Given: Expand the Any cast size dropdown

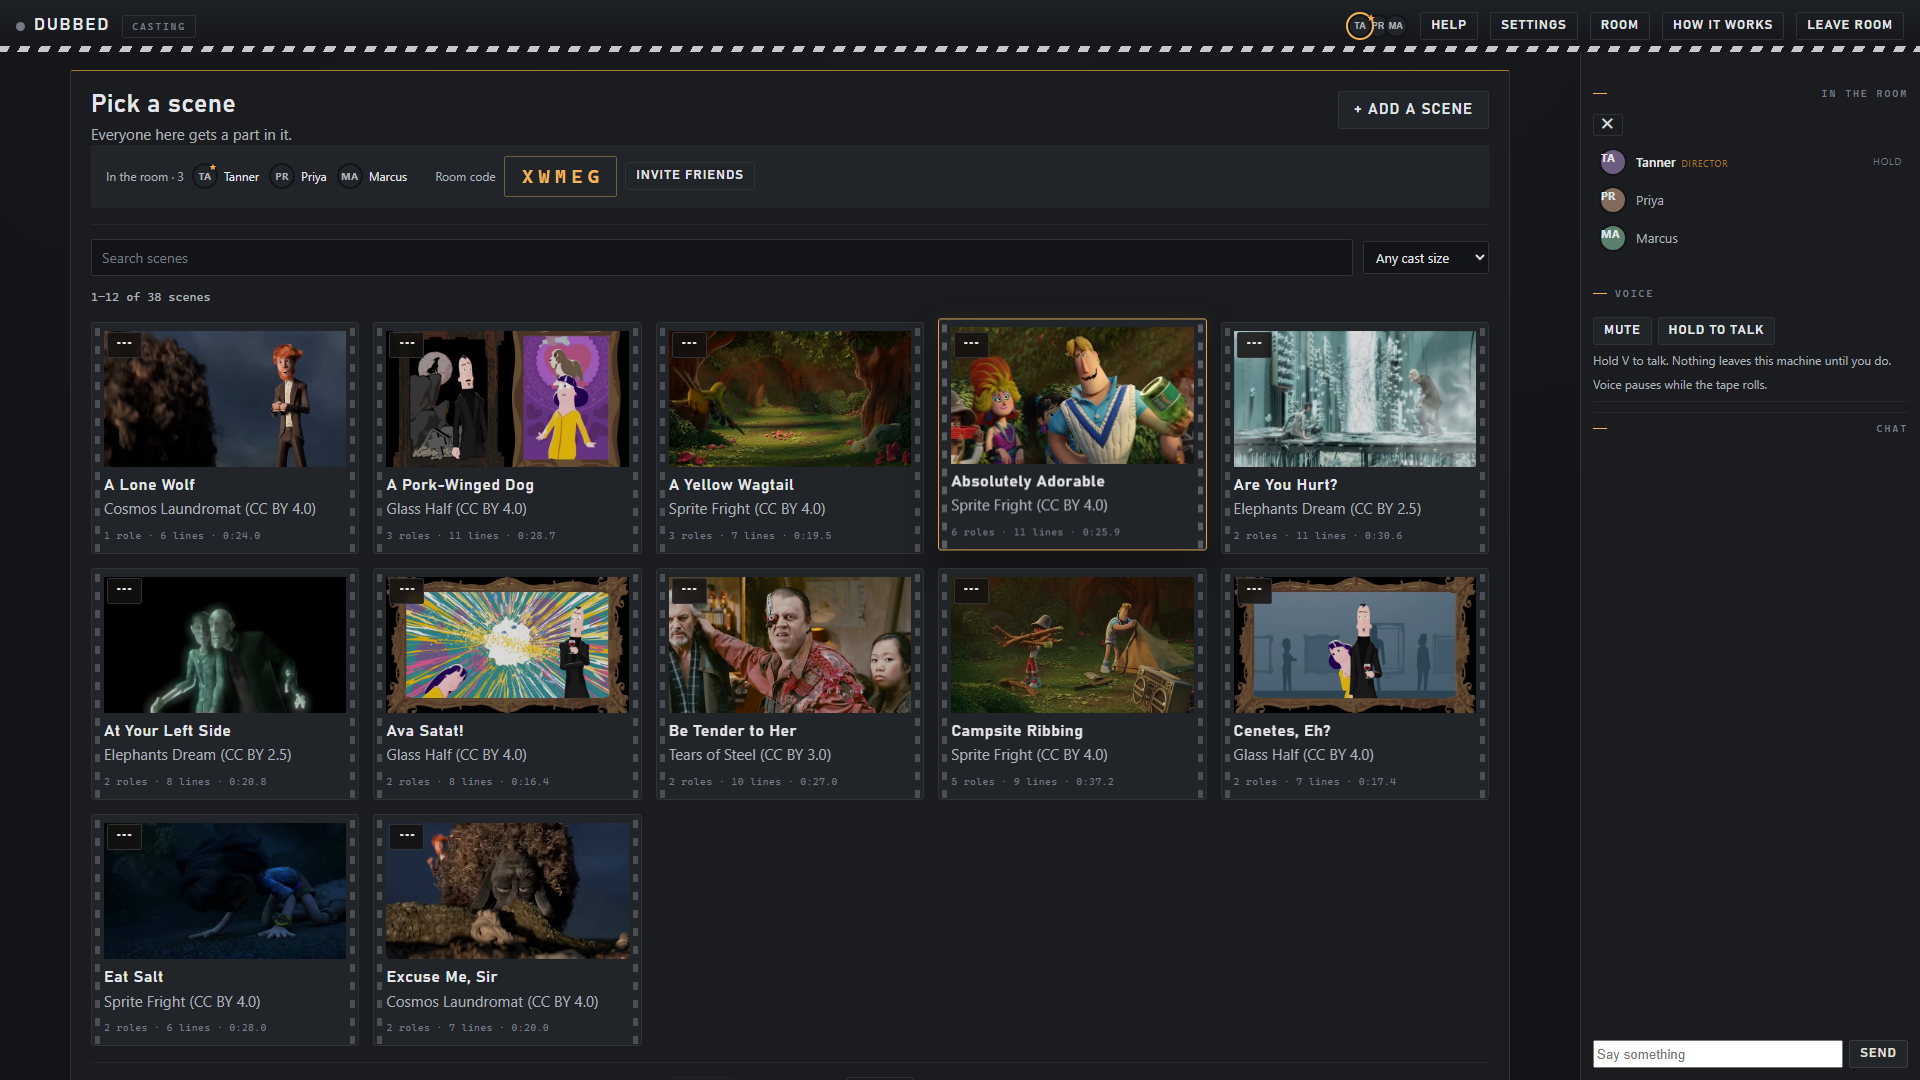Looking at the screenshot, I should (1425, 258).
